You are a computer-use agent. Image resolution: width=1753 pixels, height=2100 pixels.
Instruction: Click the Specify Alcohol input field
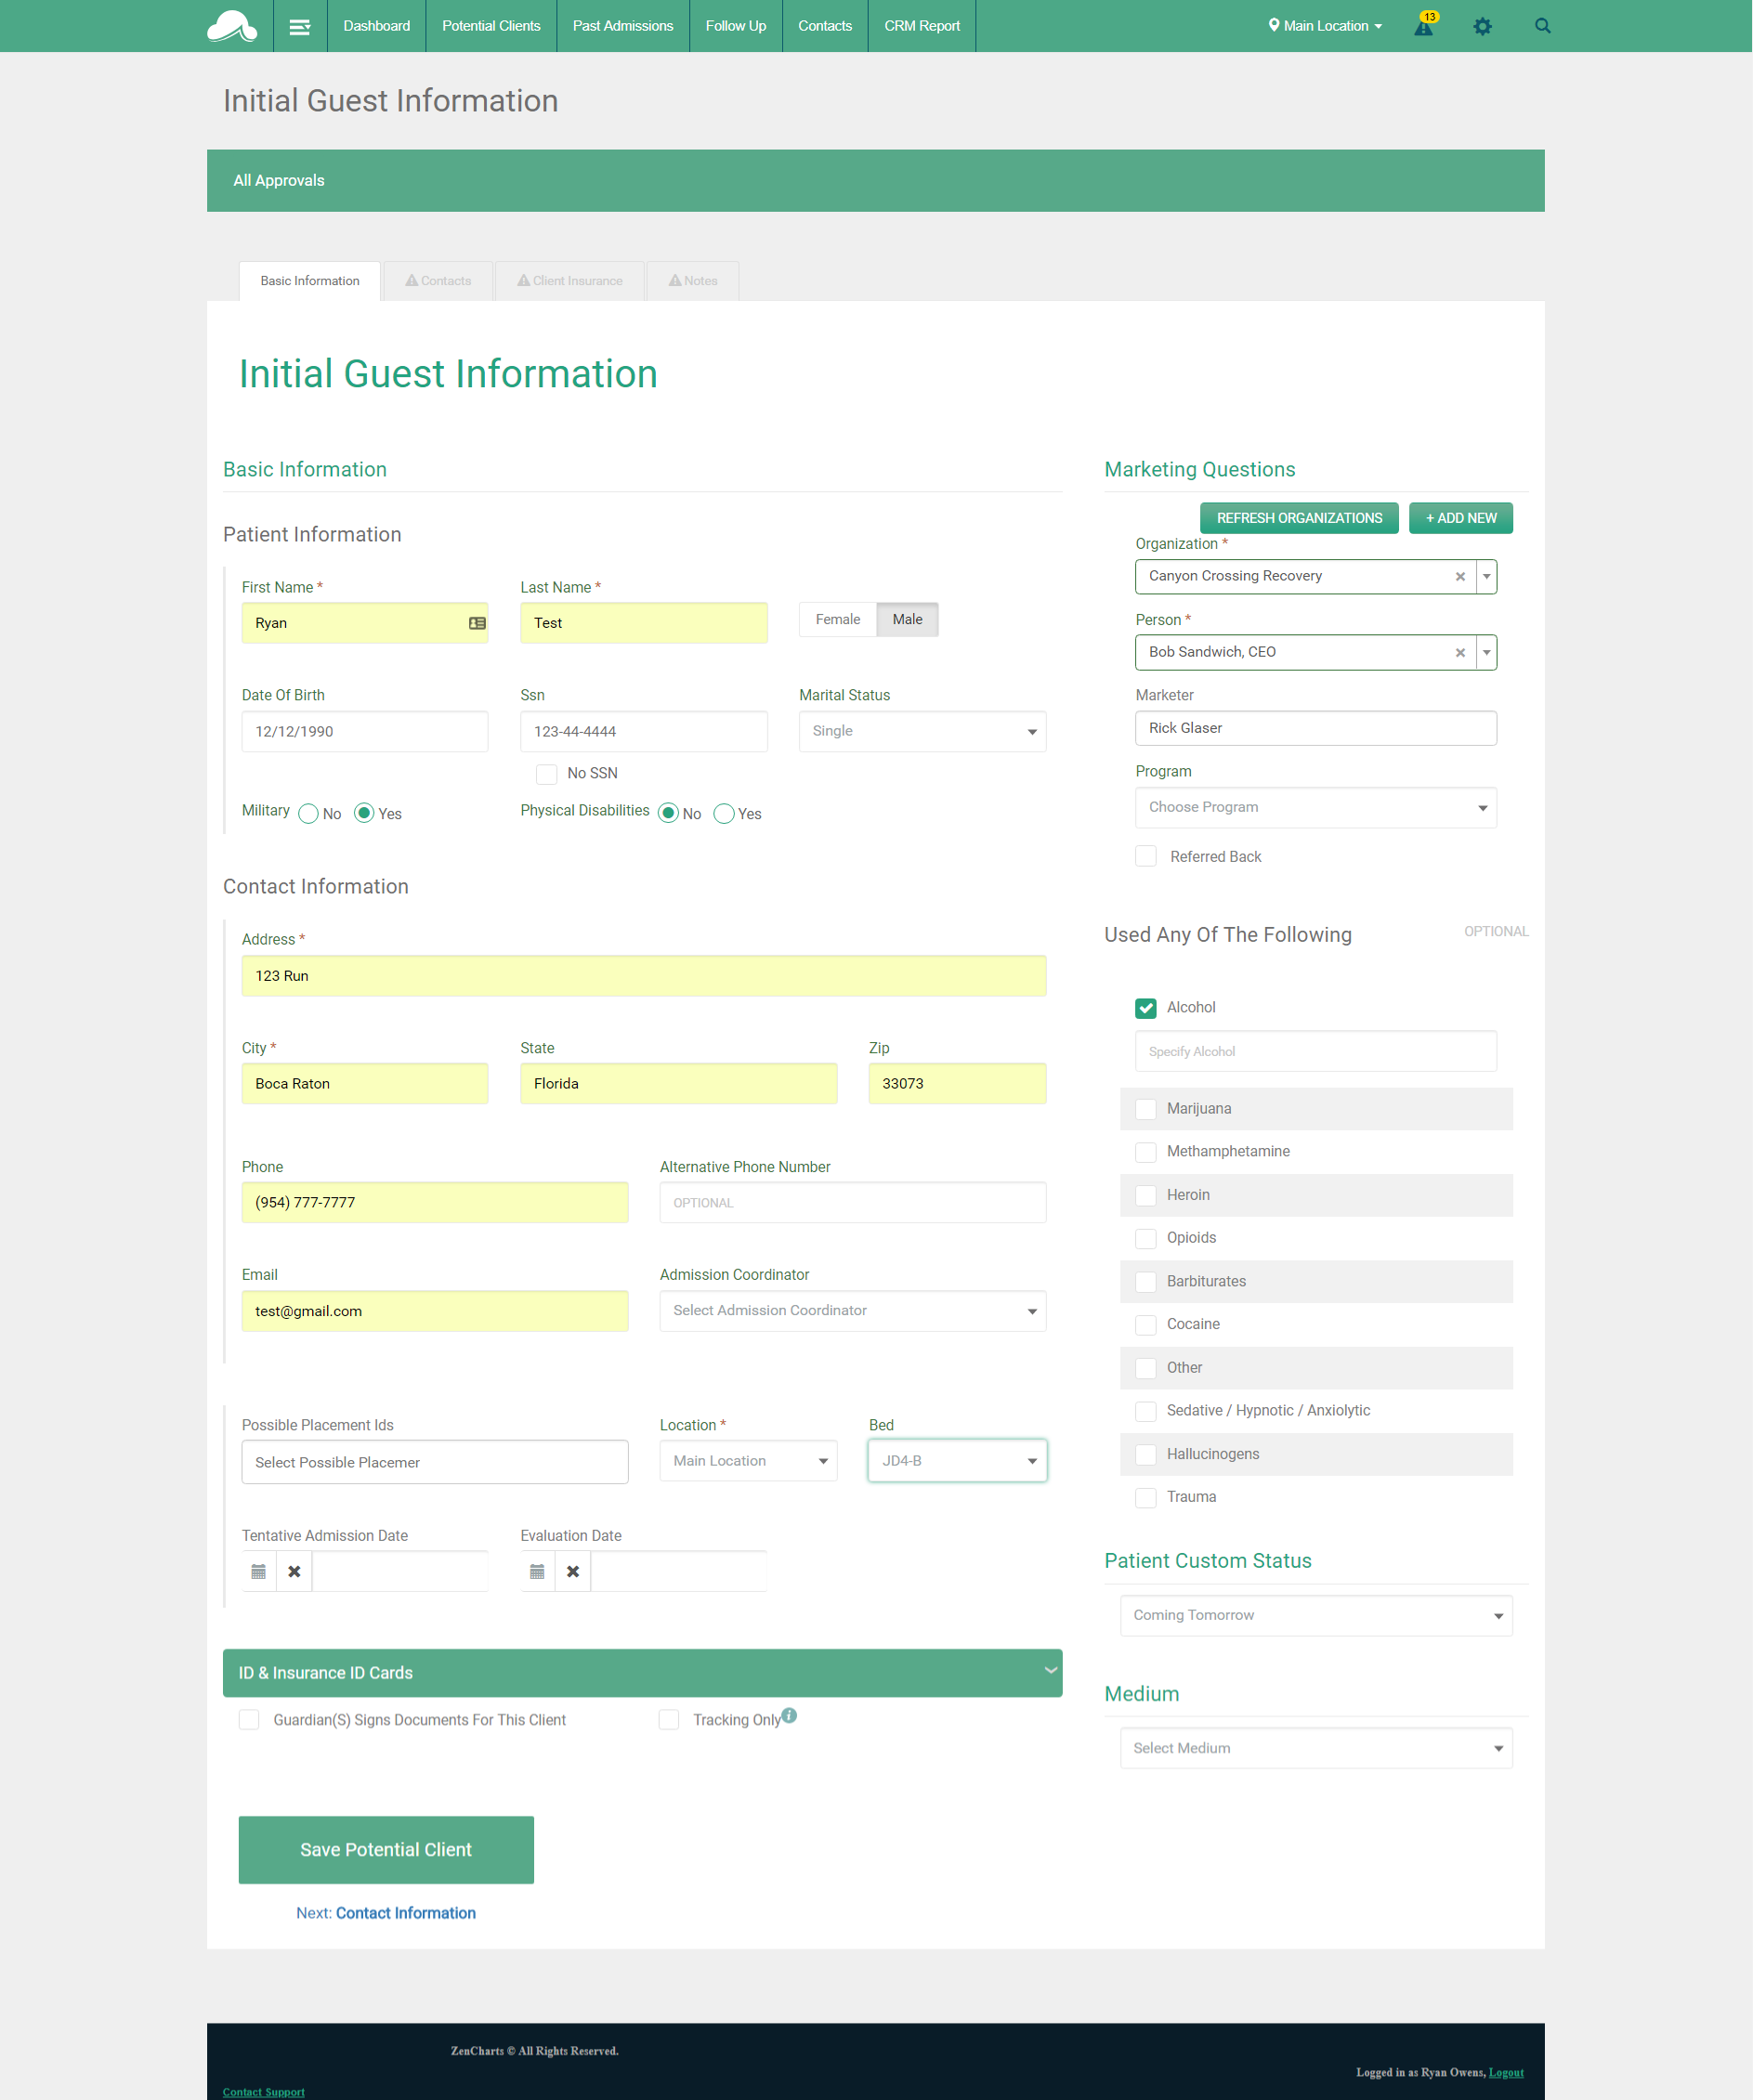[x=1316, y=1052]
